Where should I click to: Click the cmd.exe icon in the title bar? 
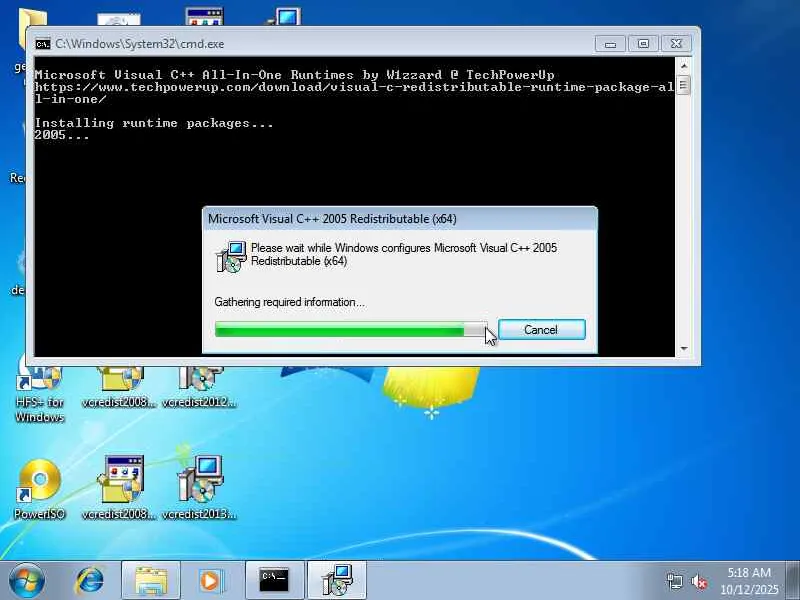(43, 44)
